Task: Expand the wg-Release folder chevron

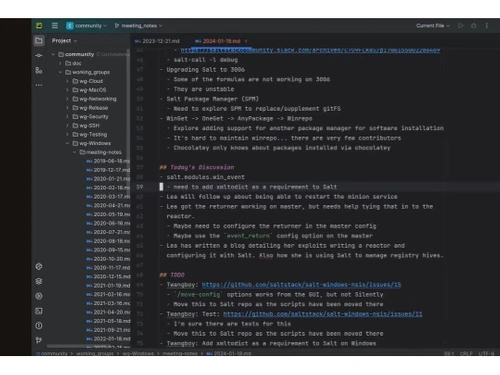Action: click(x=67, y=108)
